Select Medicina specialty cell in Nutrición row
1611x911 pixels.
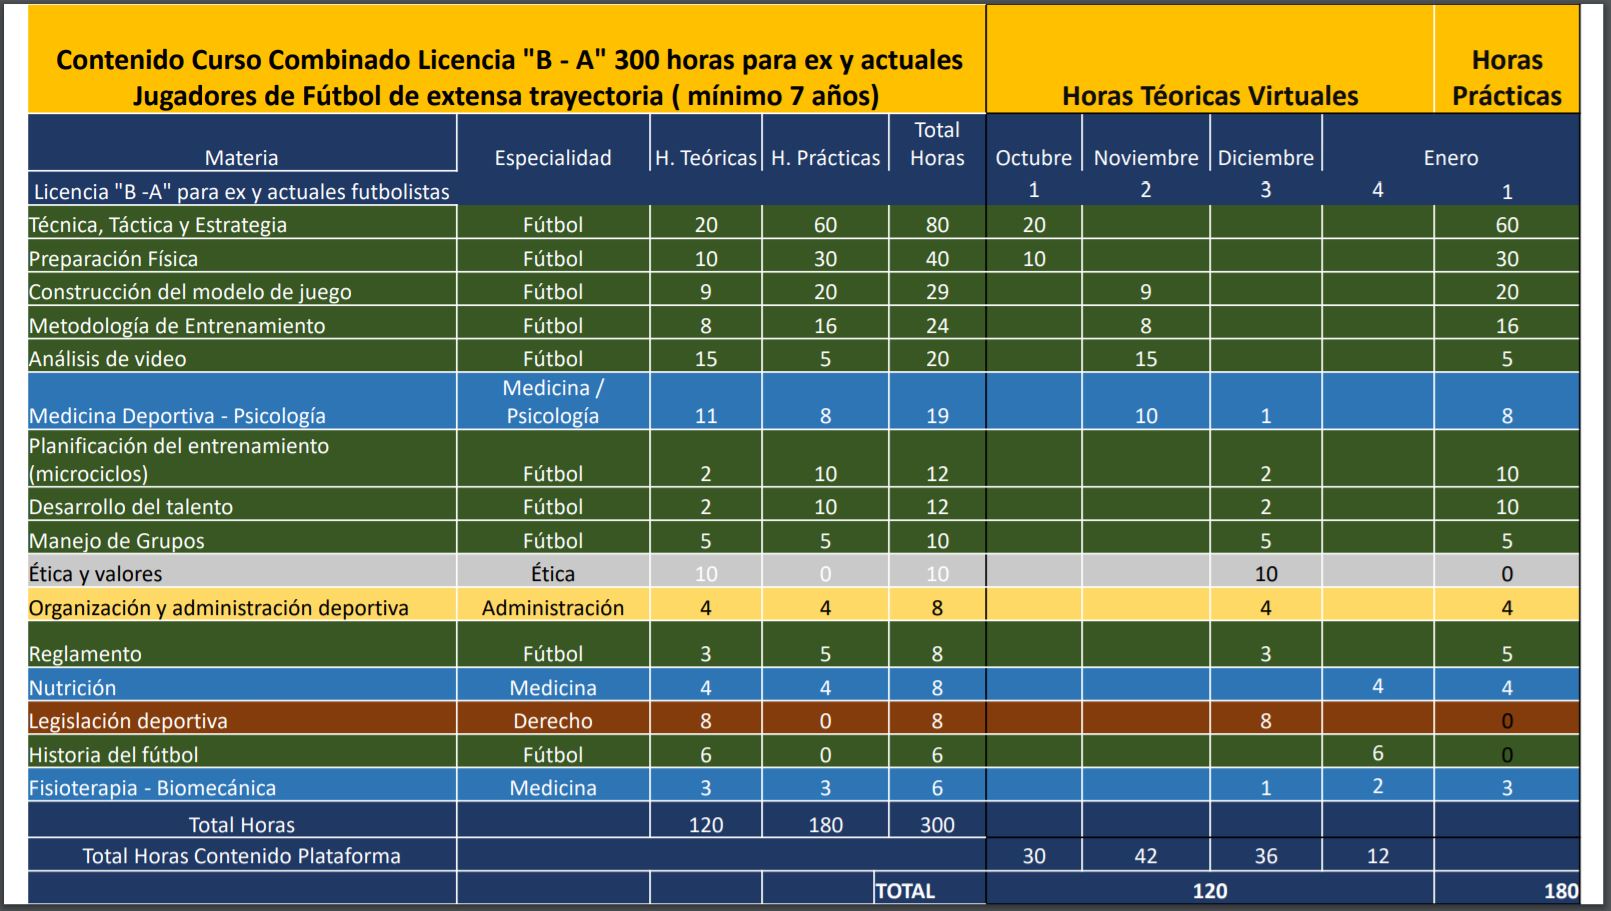click(553, 685)
